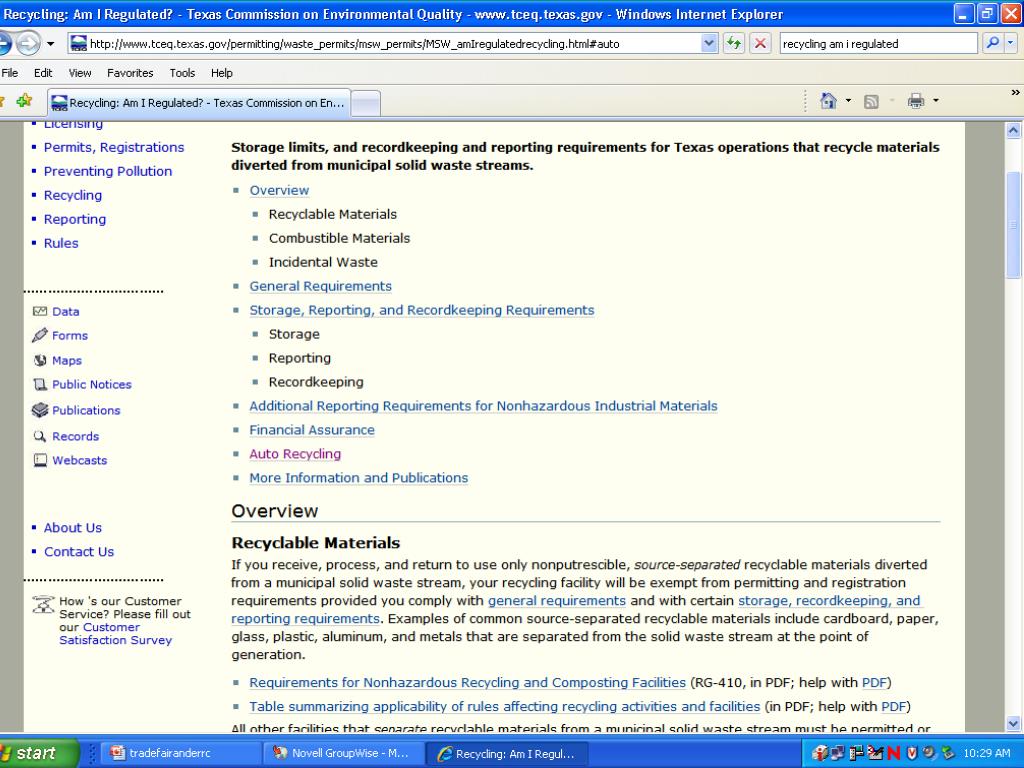Image resolution: width=1024 pixels, height=768 pixels.
Task: Expand the Print options dropdown arrow
Action: [x=935, y=101]
